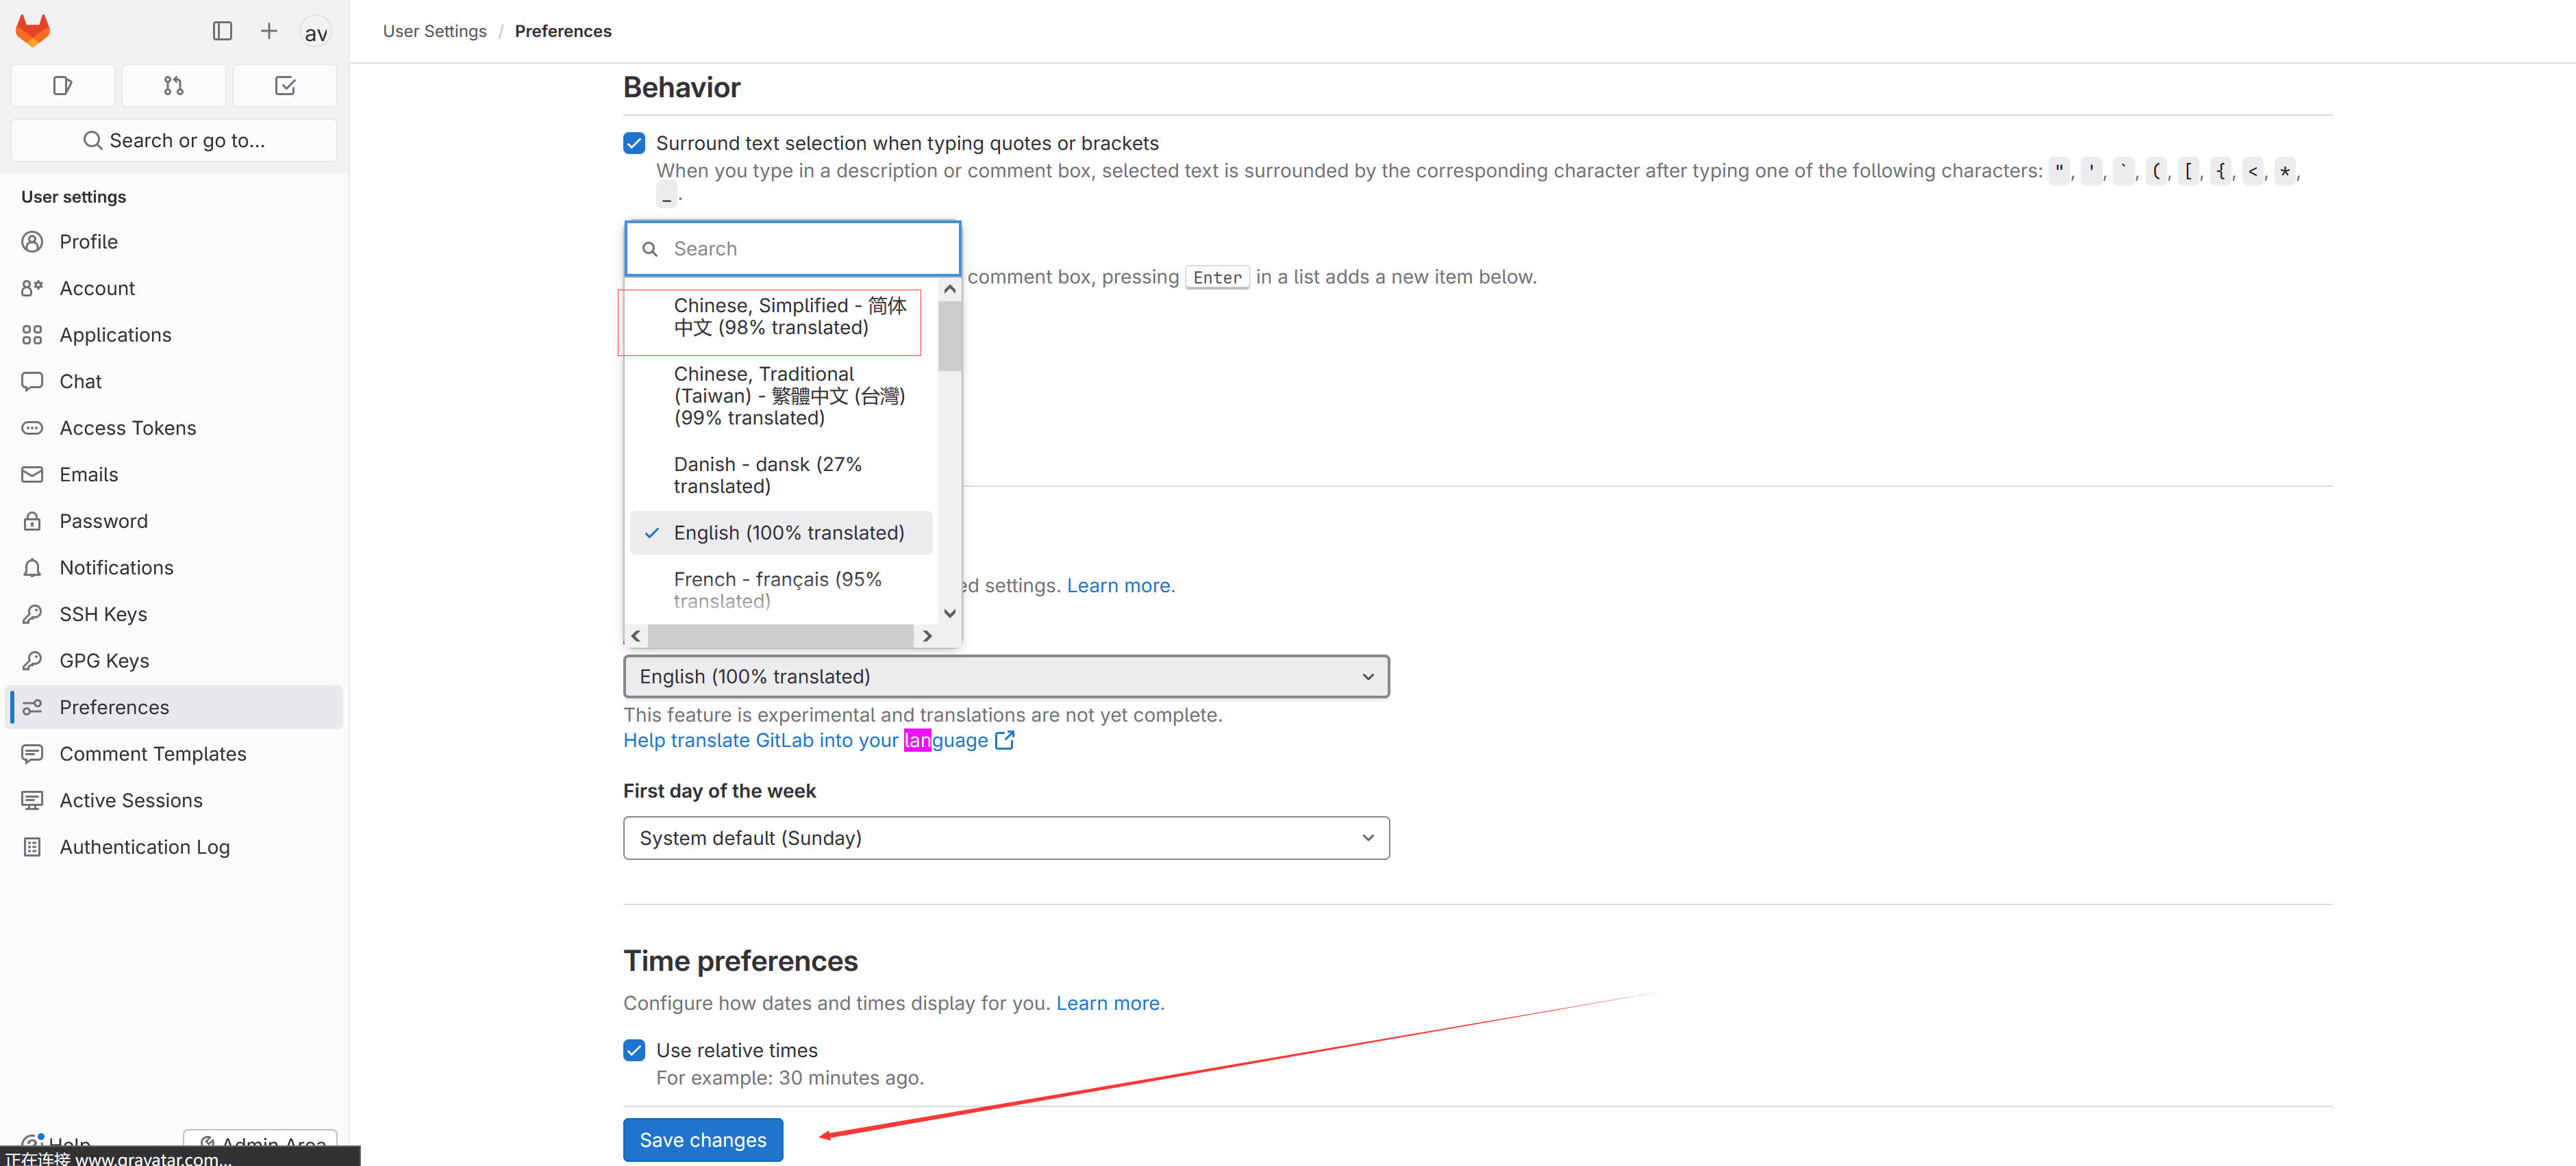
Task: Open the issues icon shortcut
Action: click(62, 86)
